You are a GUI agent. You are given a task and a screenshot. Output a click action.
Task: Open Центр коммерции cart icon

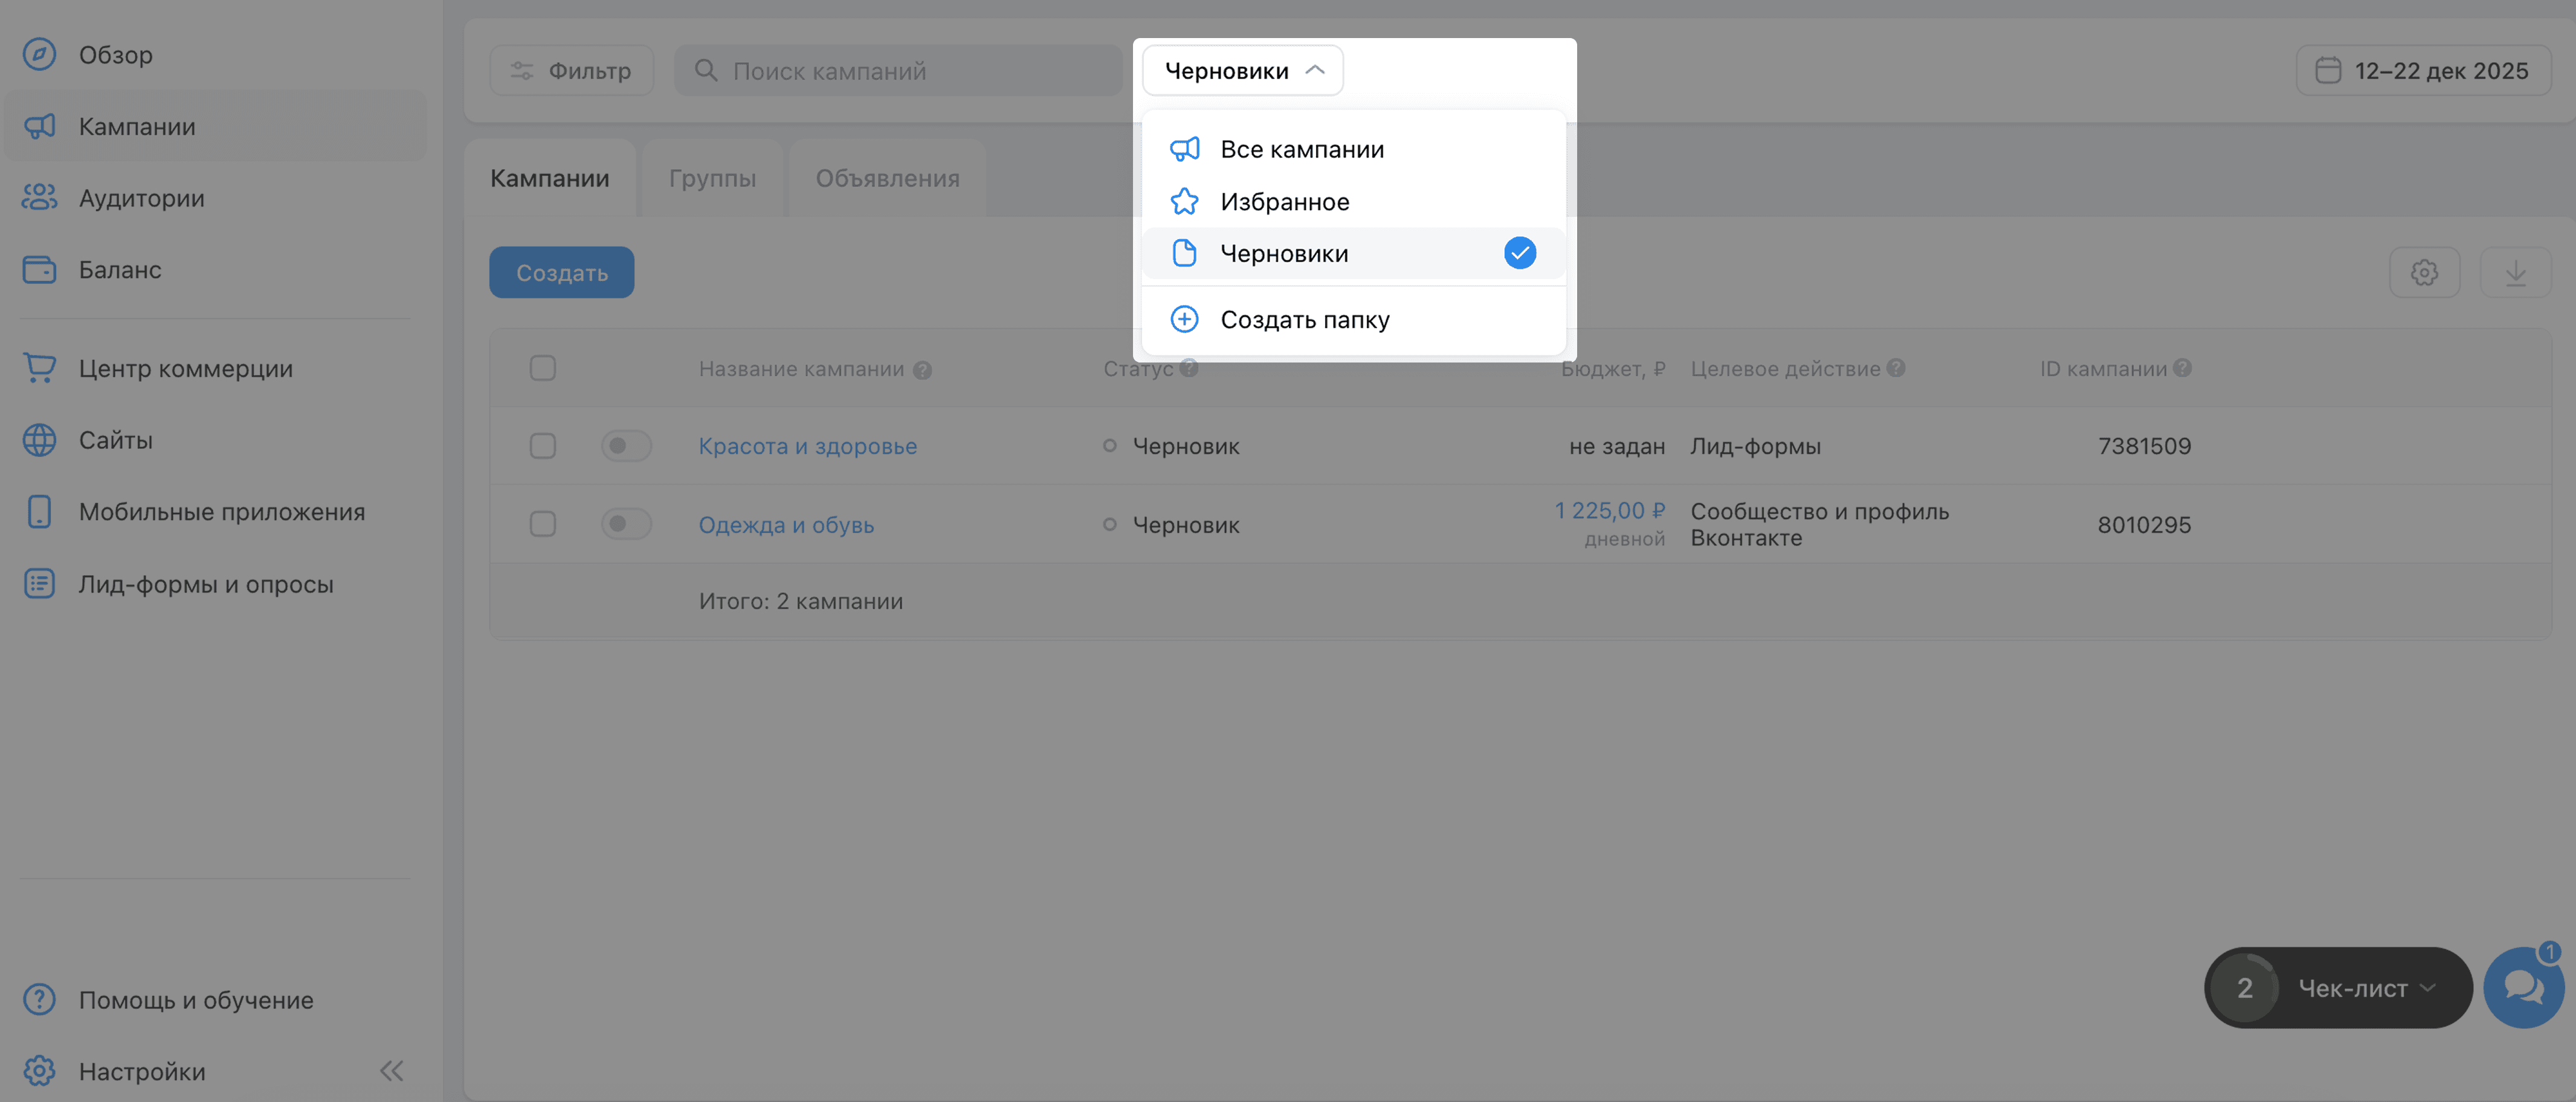(39, 367)
